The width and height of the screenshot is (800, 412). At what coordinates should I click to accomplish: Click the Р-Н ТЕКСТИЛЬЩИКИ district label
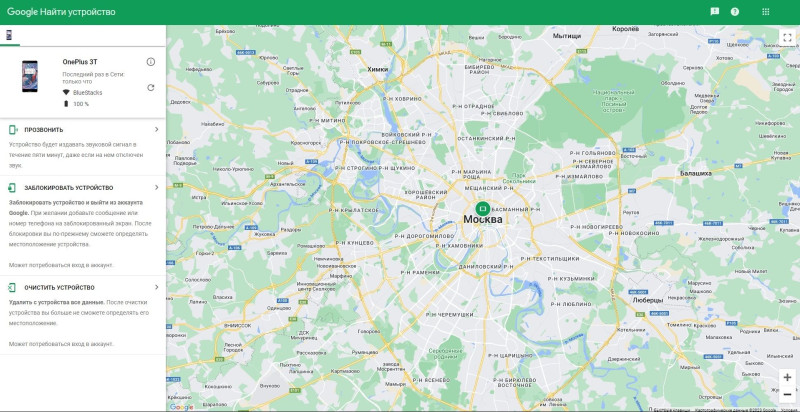click(x=549, y=259)
